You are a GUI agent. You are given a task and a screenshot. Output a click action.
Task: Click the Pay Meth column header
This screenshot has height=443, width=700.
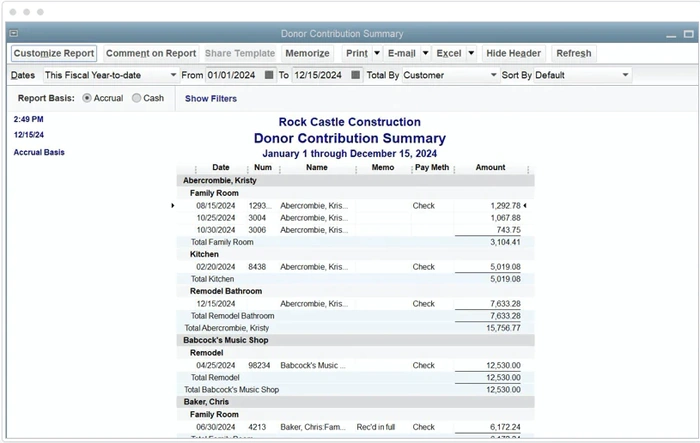432,167
